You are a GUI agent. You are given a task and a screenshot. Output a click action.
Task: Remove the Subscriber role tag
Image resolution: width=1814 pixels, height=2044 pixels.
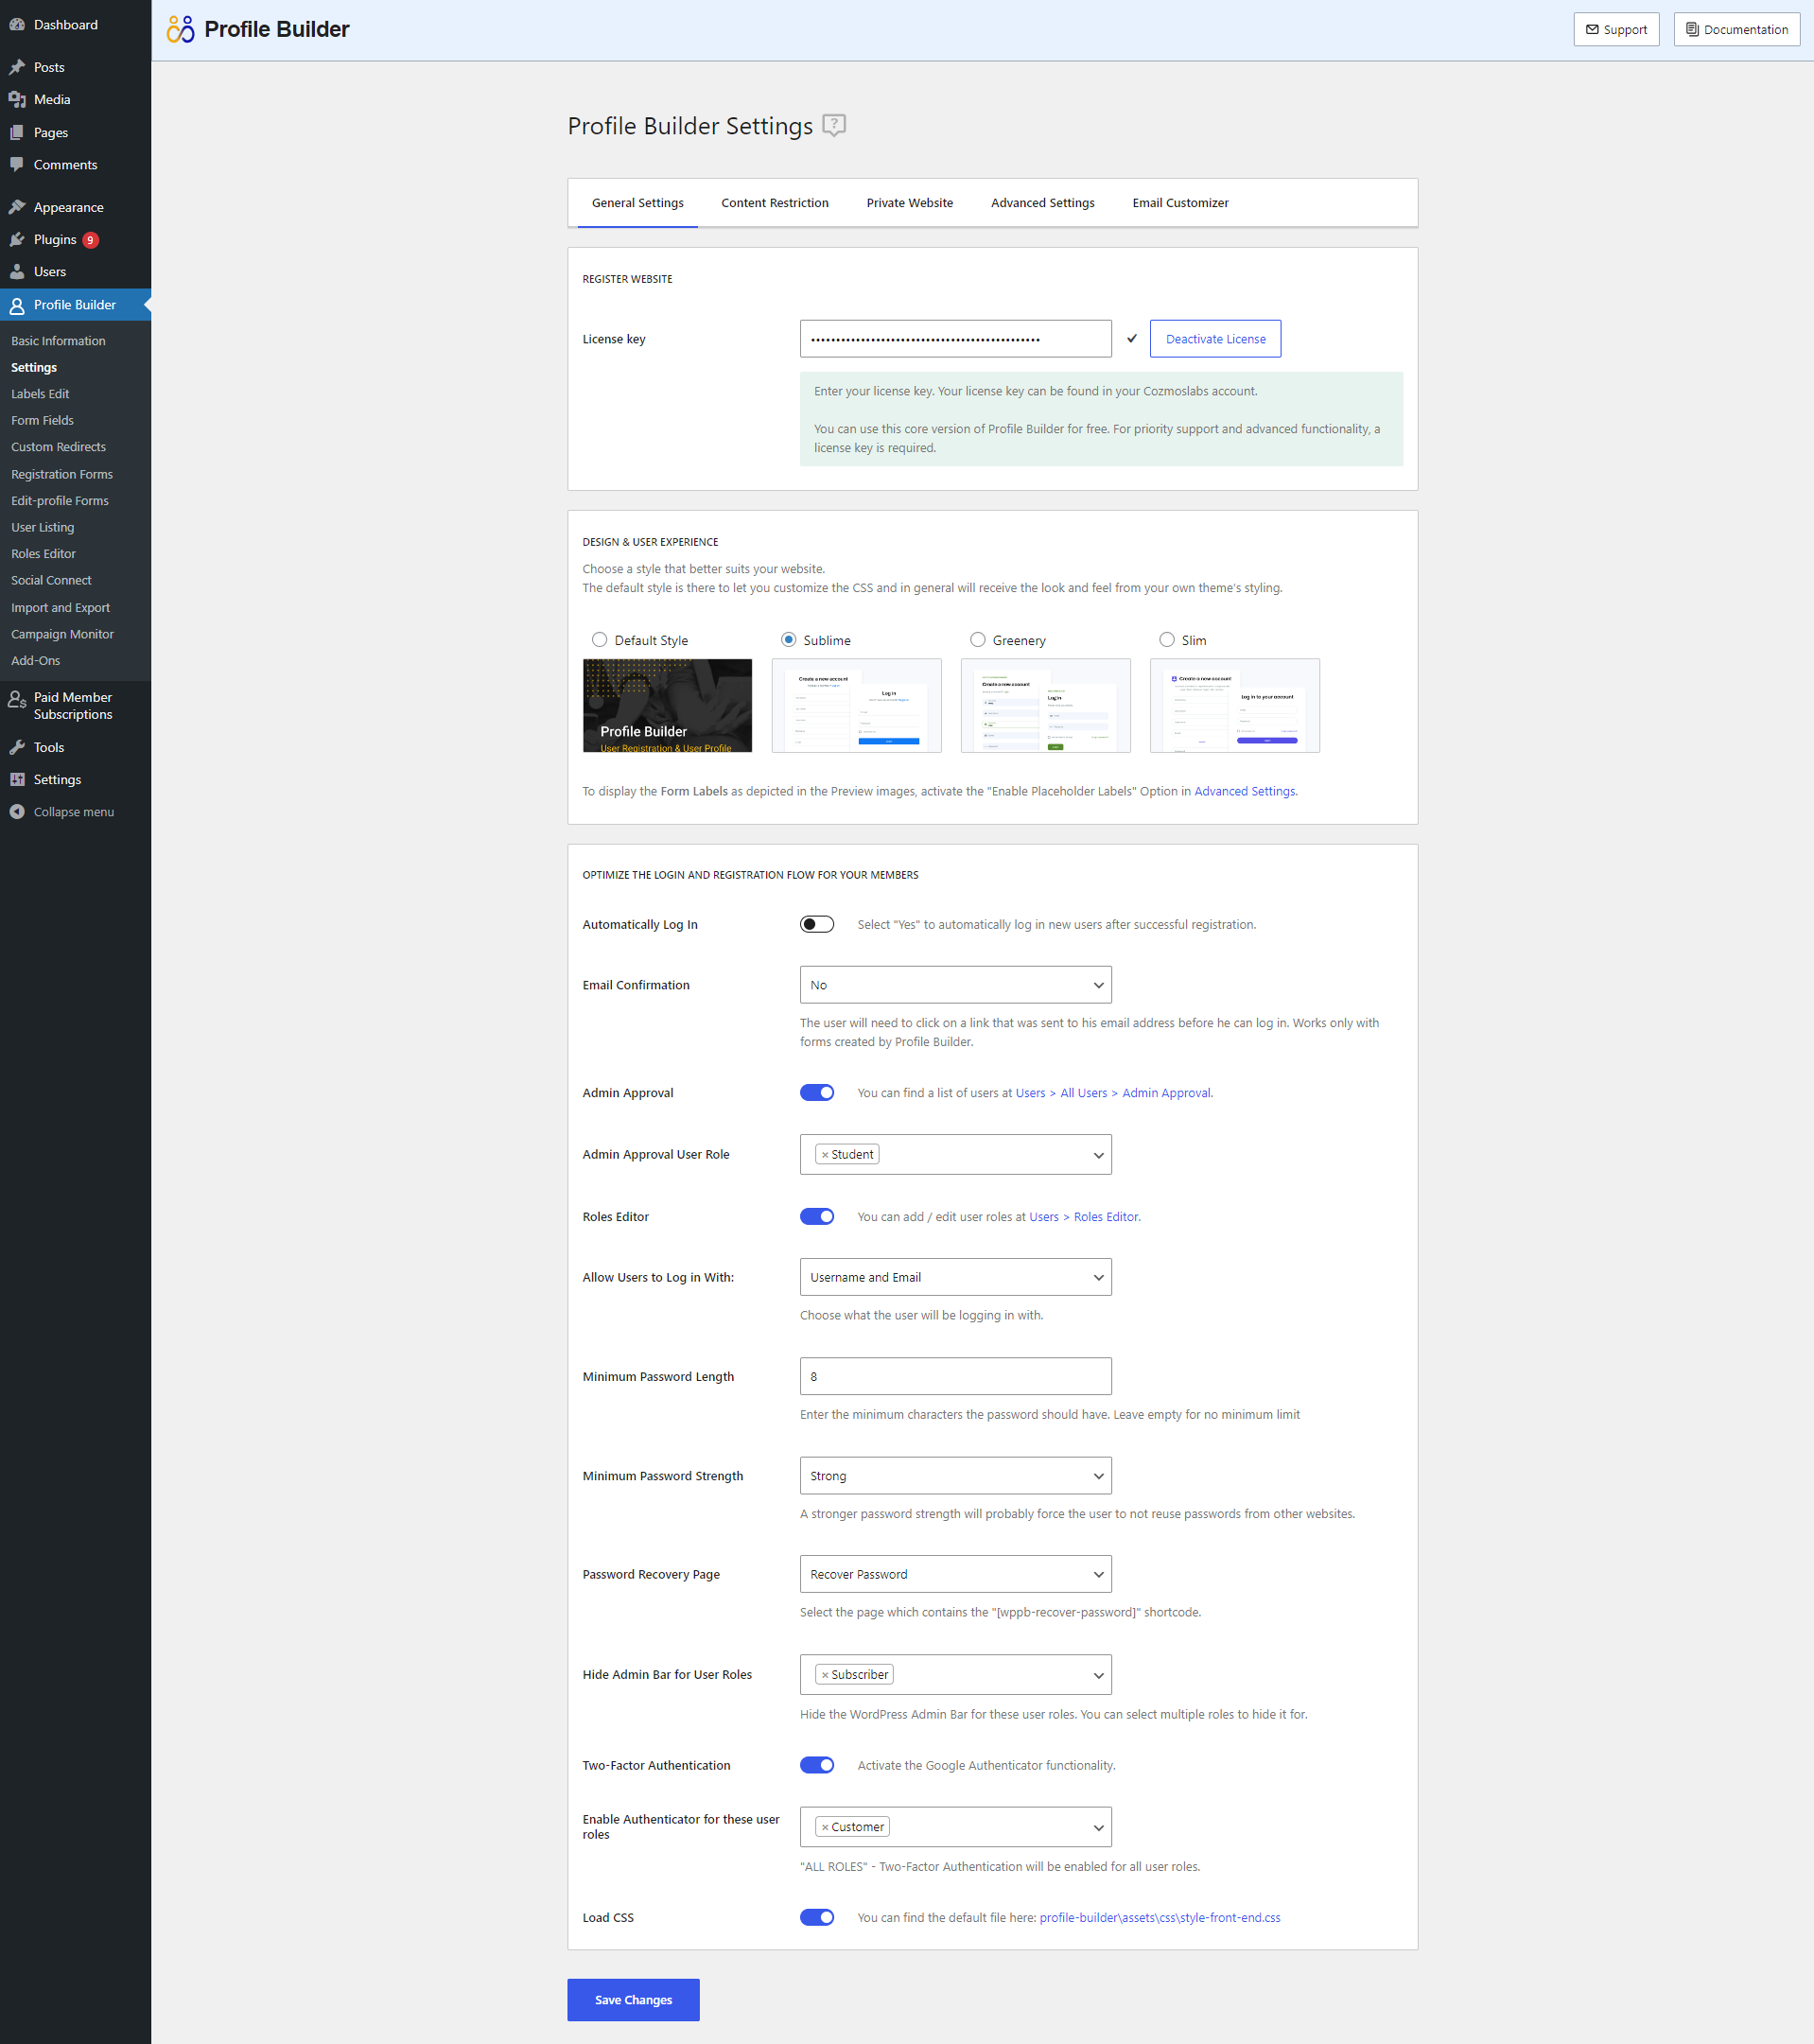pyautogui.click(x=825, y=1675)
